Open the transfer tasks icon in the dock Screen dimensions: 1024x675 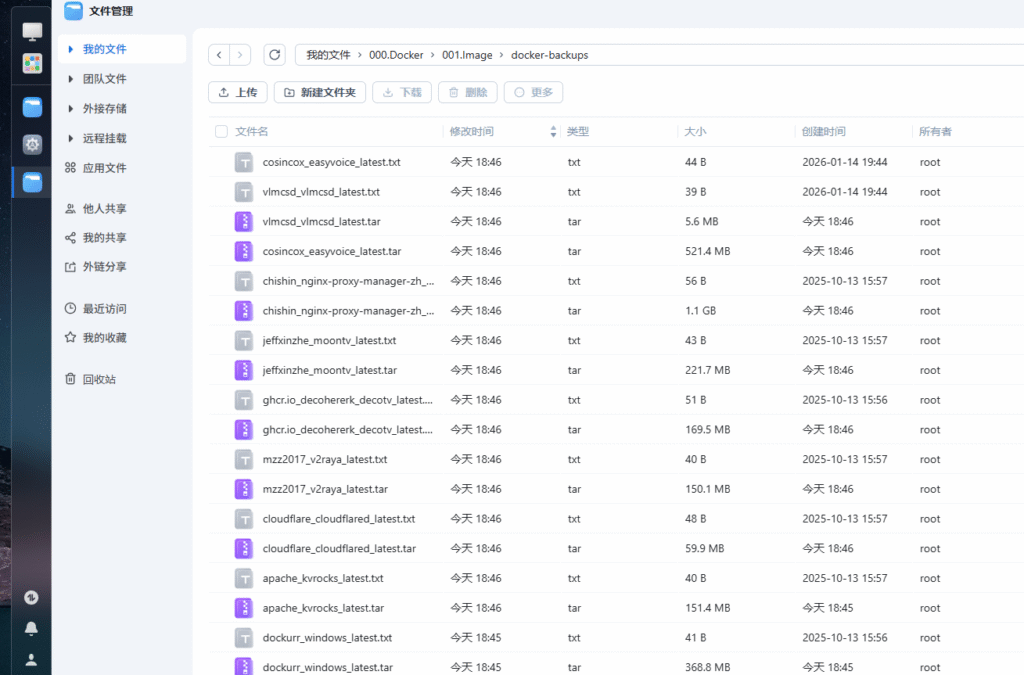pyautogui.click(x=32, y=598)
